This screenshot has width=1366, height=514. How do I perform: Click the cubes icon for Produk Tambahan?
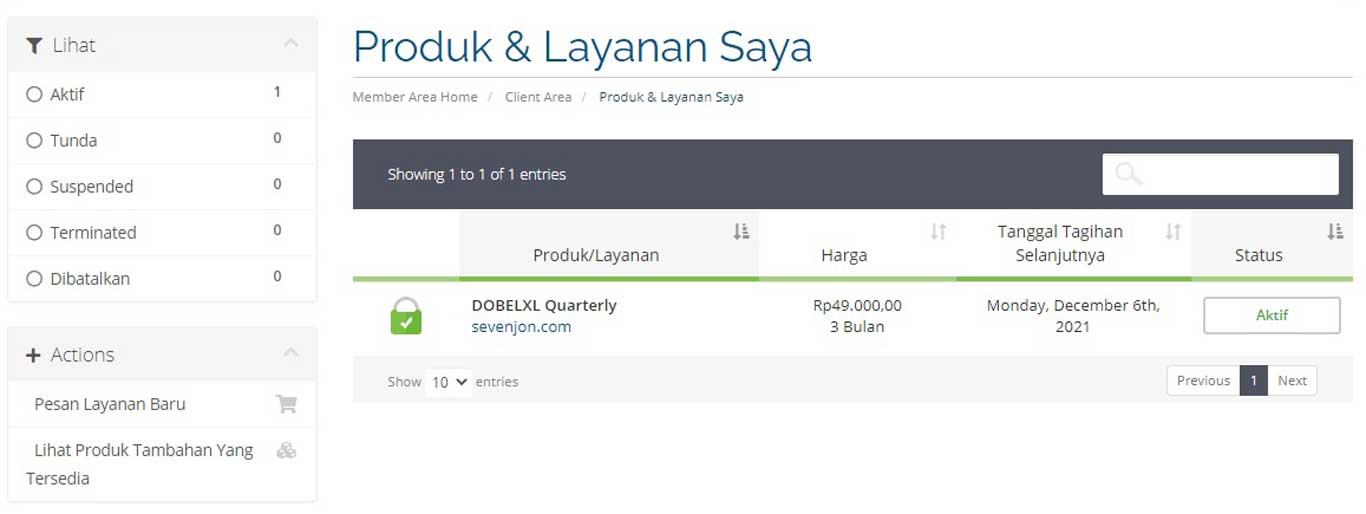point(286,450)
